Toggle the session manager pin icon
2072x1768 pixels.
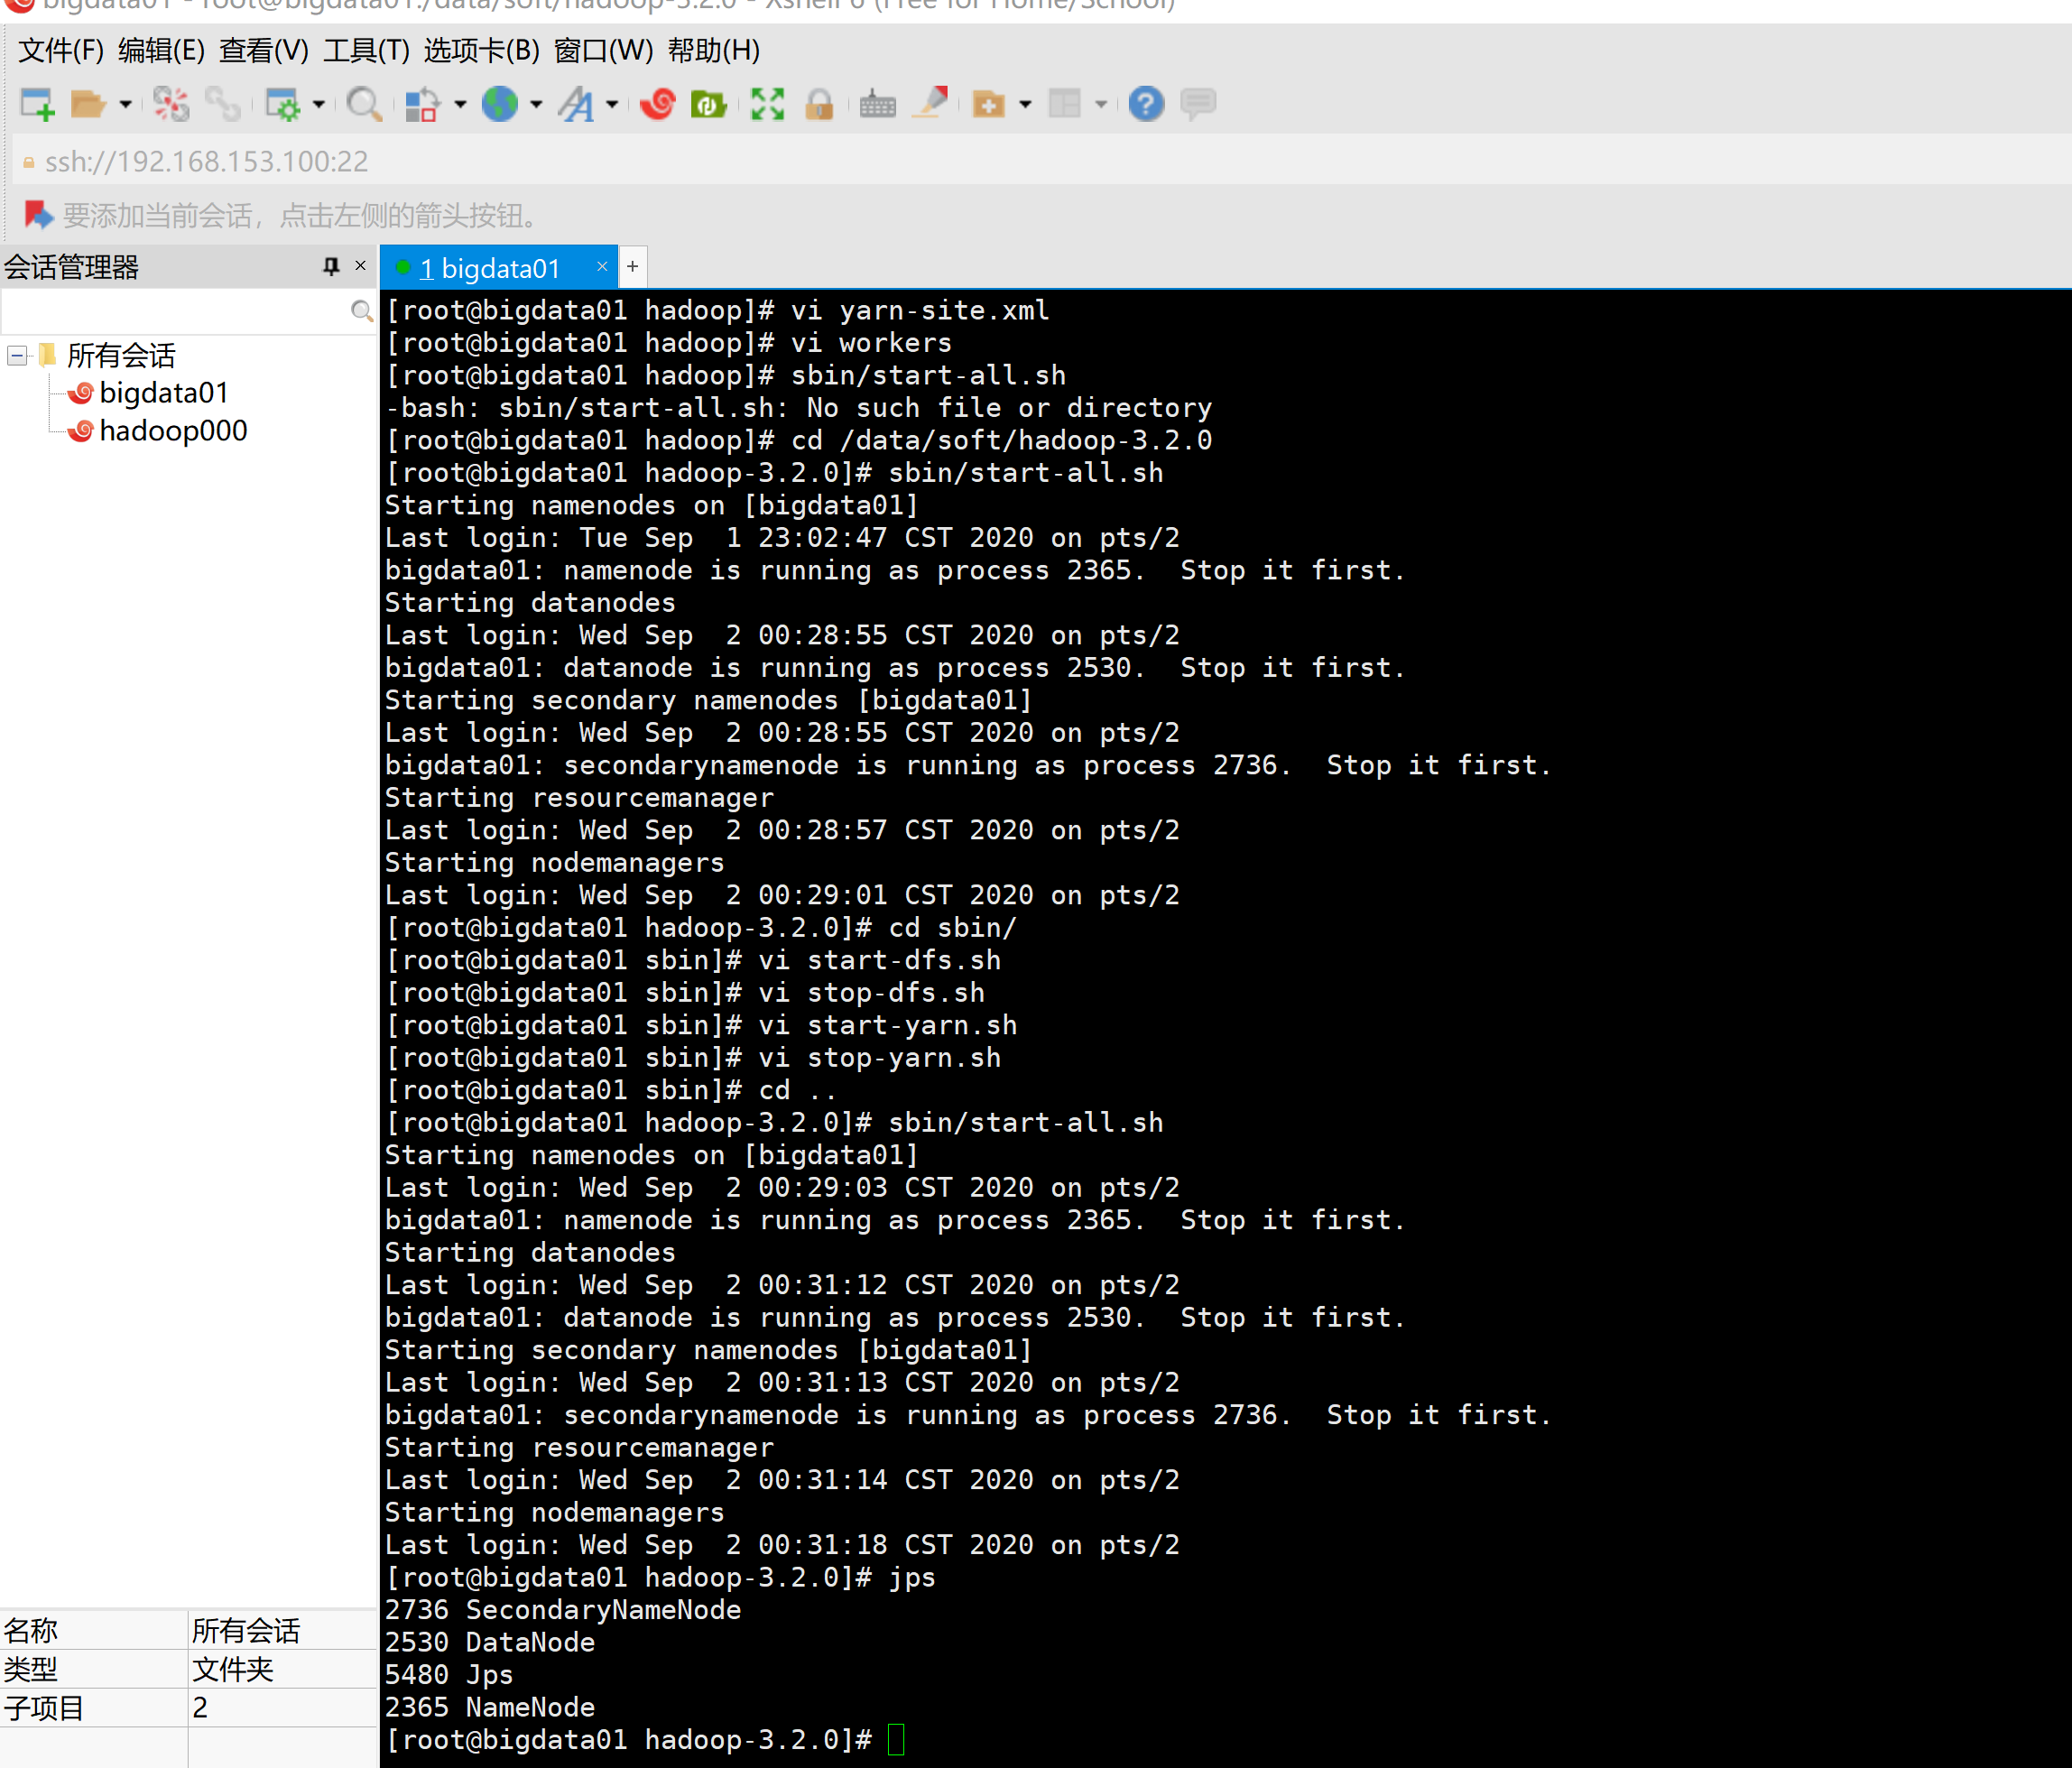click(x=331, y=266)
